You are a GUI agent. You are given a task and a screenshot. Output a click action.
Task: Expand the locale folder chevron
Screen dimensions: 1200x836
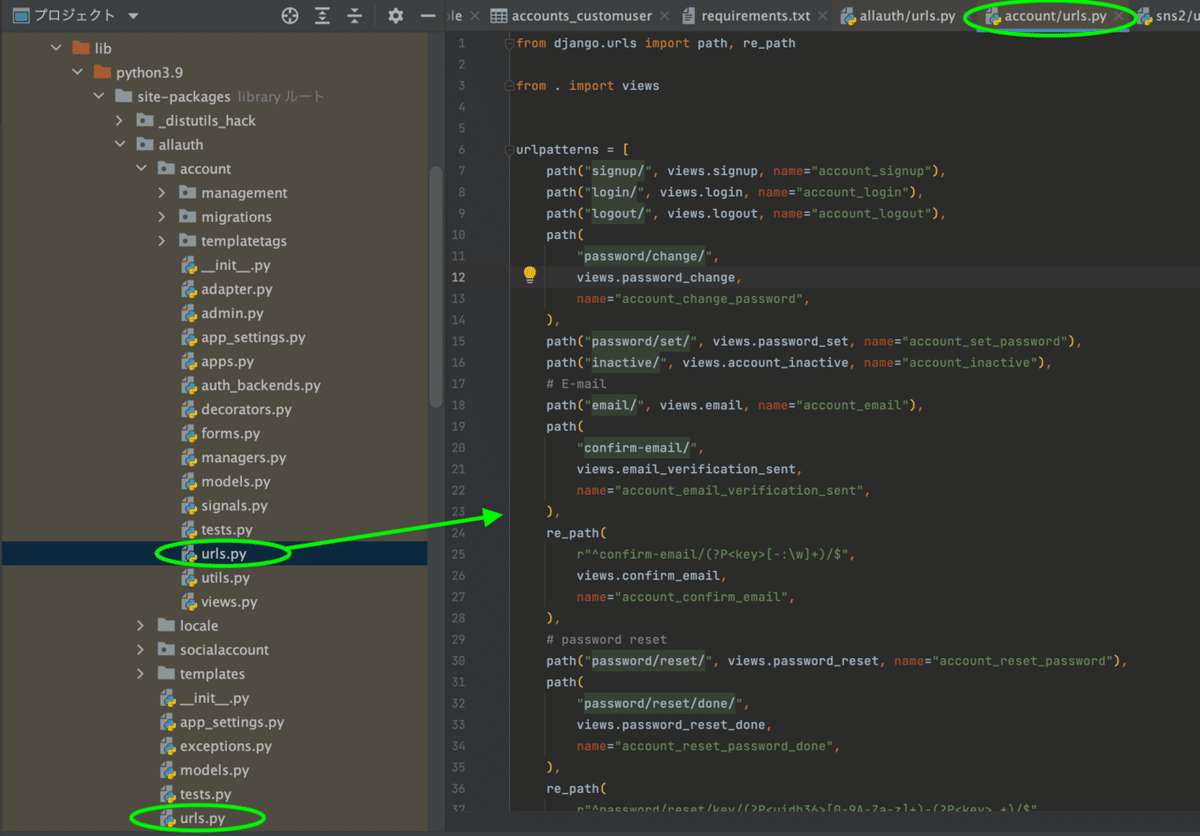point(141,625)
